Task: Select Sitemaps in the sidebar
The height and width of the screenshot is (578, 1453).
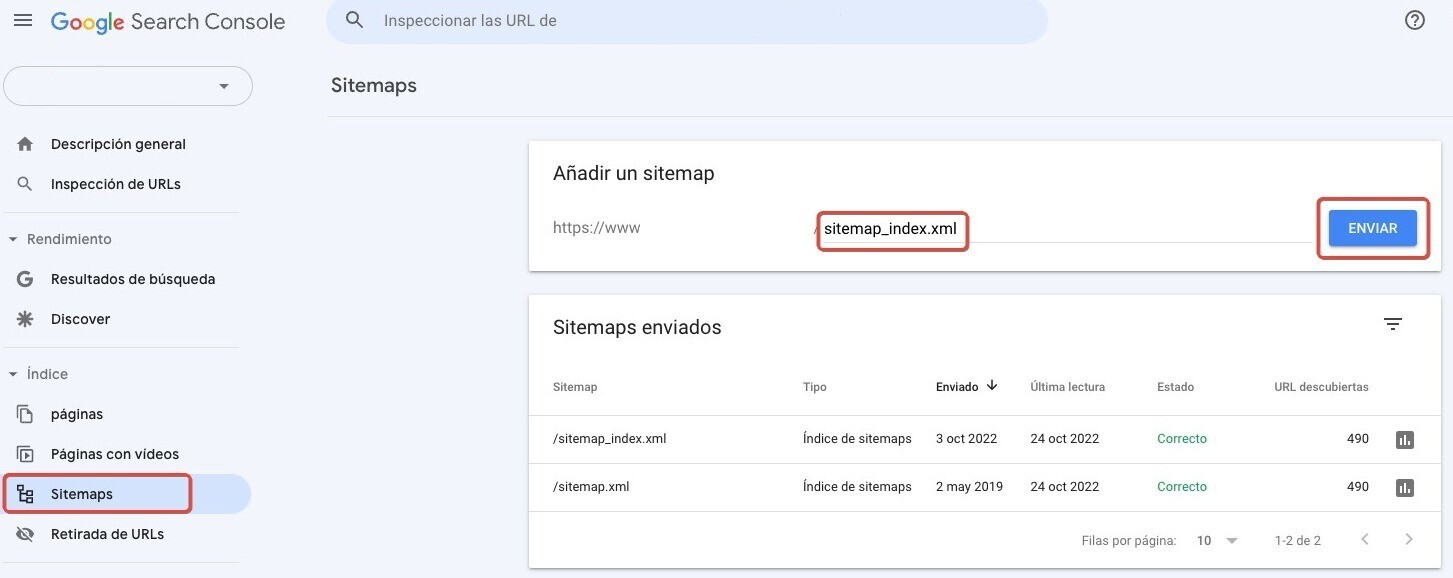Action: pyautogui.click(x=127, y=494)
